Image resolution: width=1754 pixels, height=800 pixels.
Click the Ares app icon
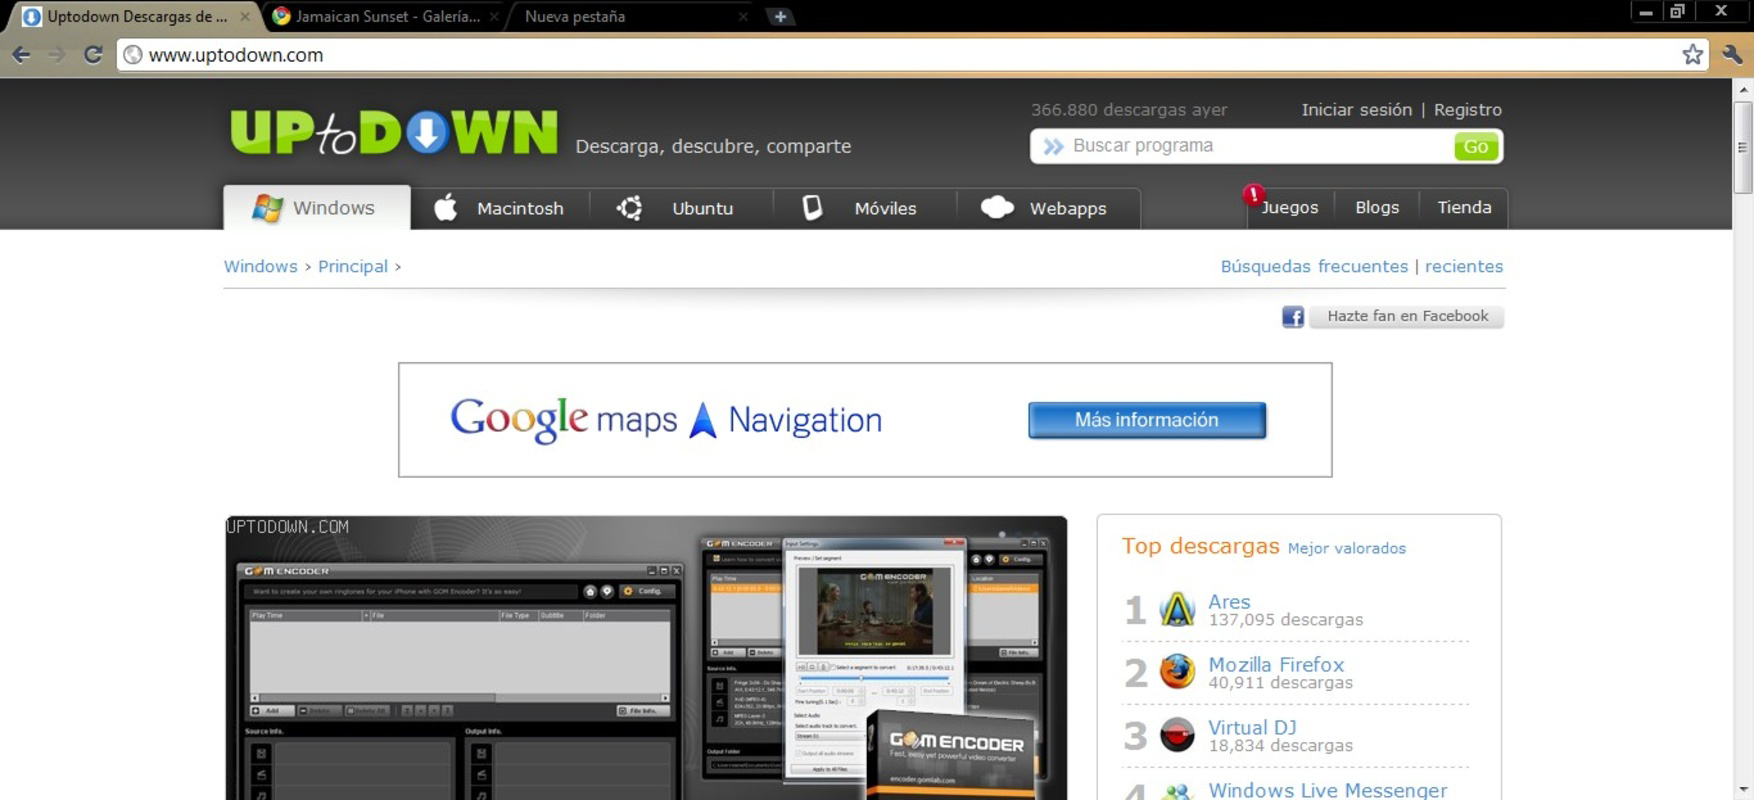click(x=1177, y=609)
